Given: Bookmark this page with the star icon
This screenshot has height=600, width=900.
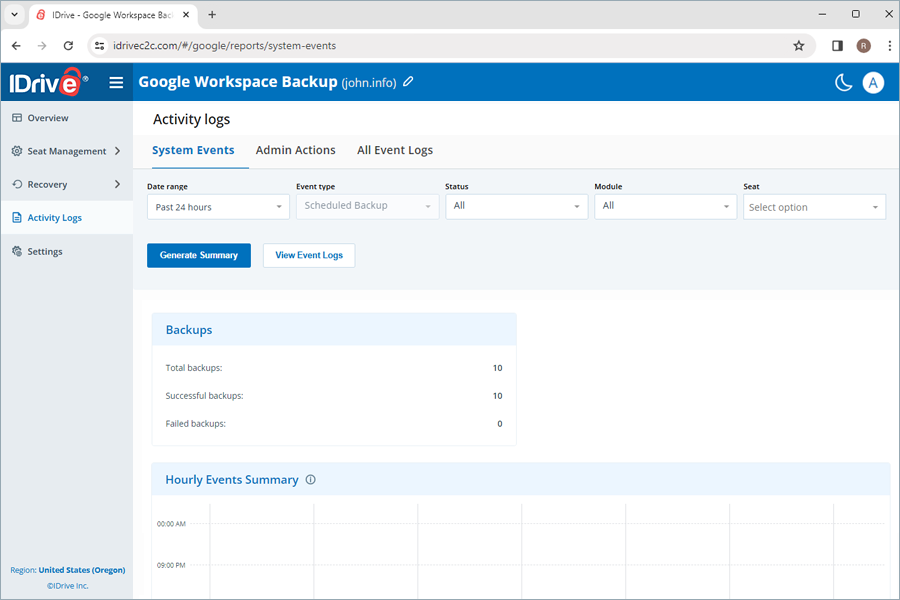Looking at the screenshot, I should (798, 45).
